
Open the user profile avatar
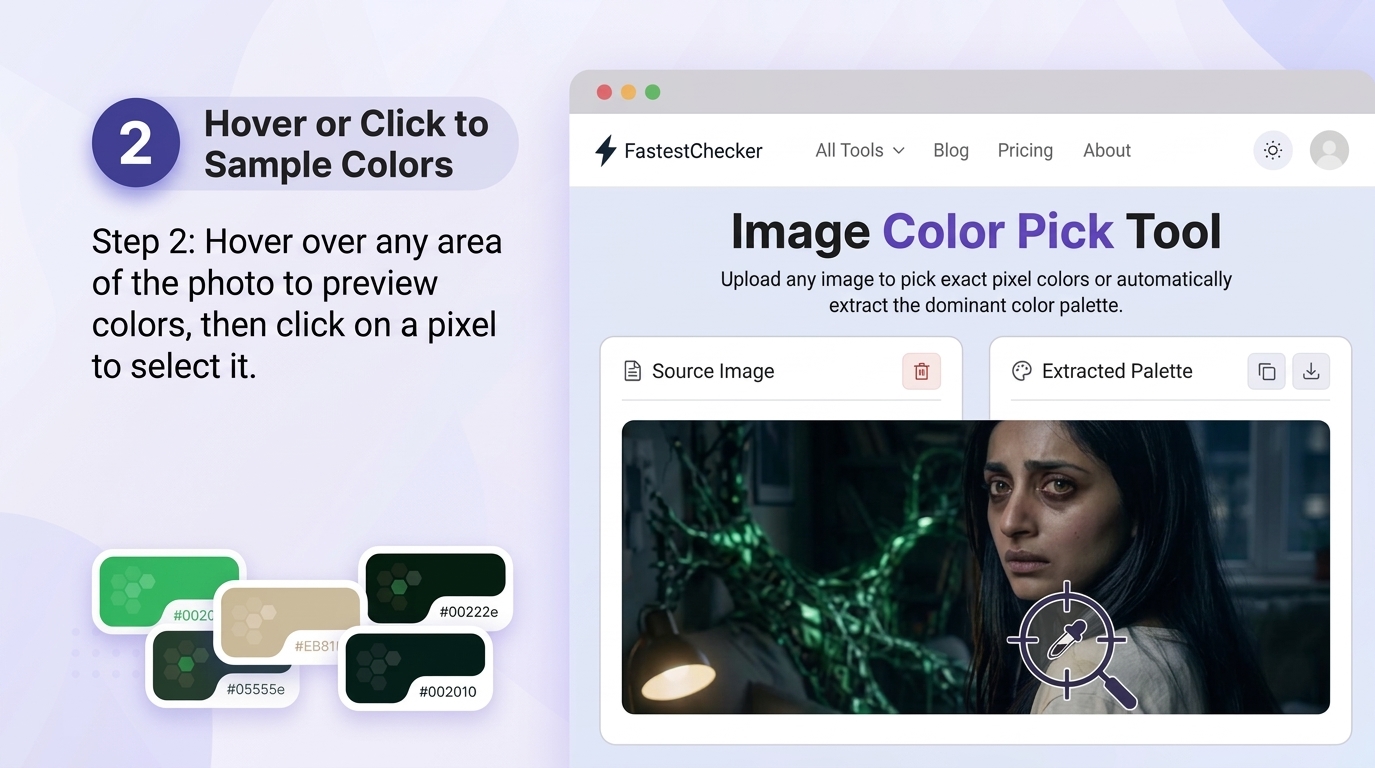1329,150
